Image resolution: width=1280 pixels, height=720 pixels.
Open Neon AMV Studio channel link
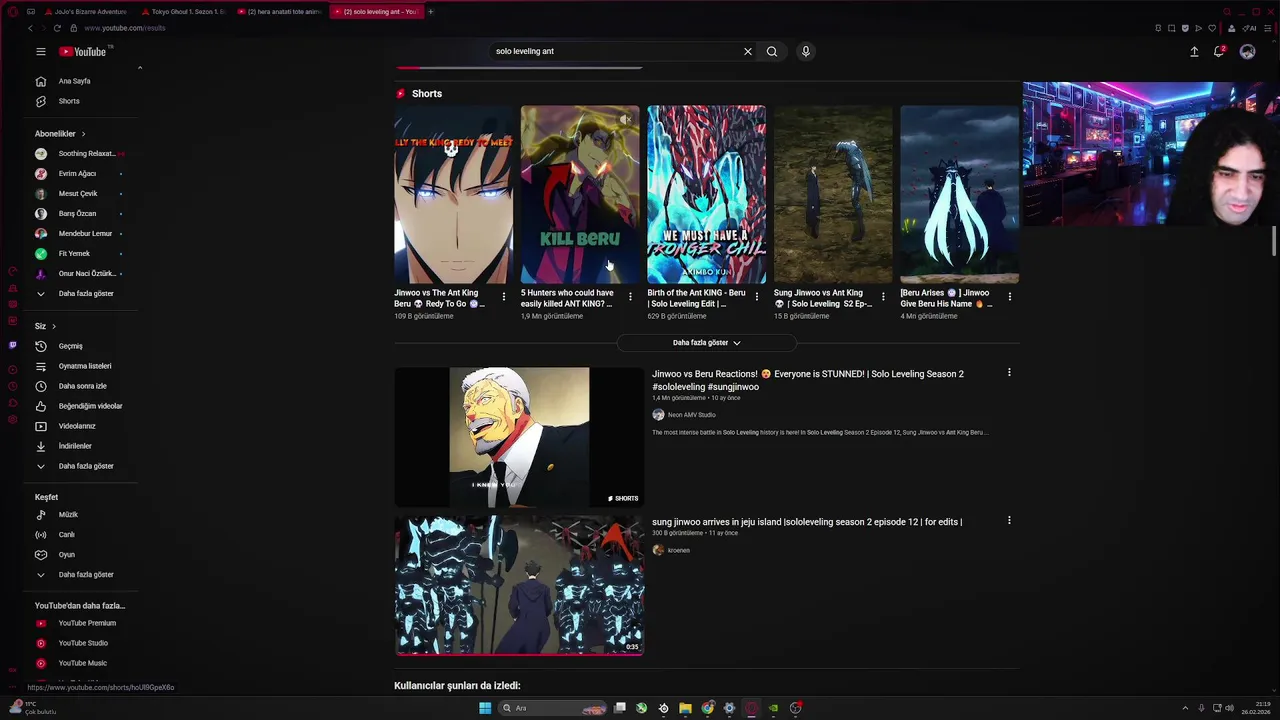point(691,415)
